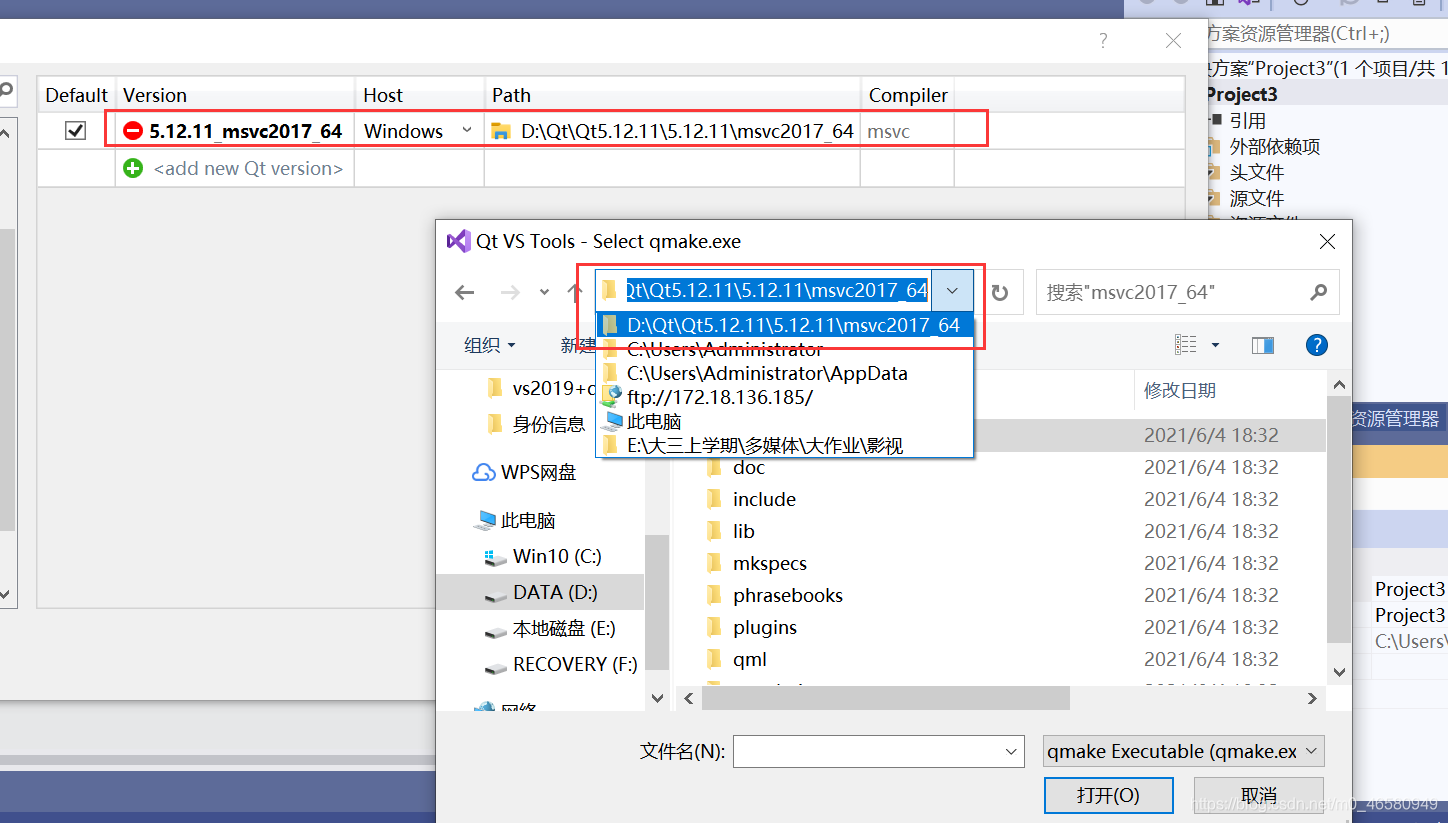Image resolution: width=1448 pixels, height=823 pixels.
Task: Select Project3 in Solution Explorer
Action: (x=1241, y=94)
